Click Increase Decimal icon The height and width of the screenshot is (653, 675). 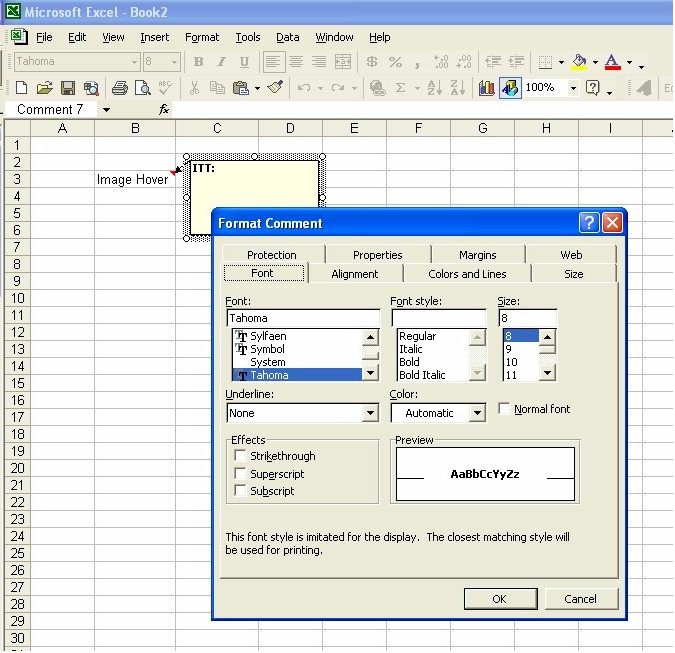point(441,62)
